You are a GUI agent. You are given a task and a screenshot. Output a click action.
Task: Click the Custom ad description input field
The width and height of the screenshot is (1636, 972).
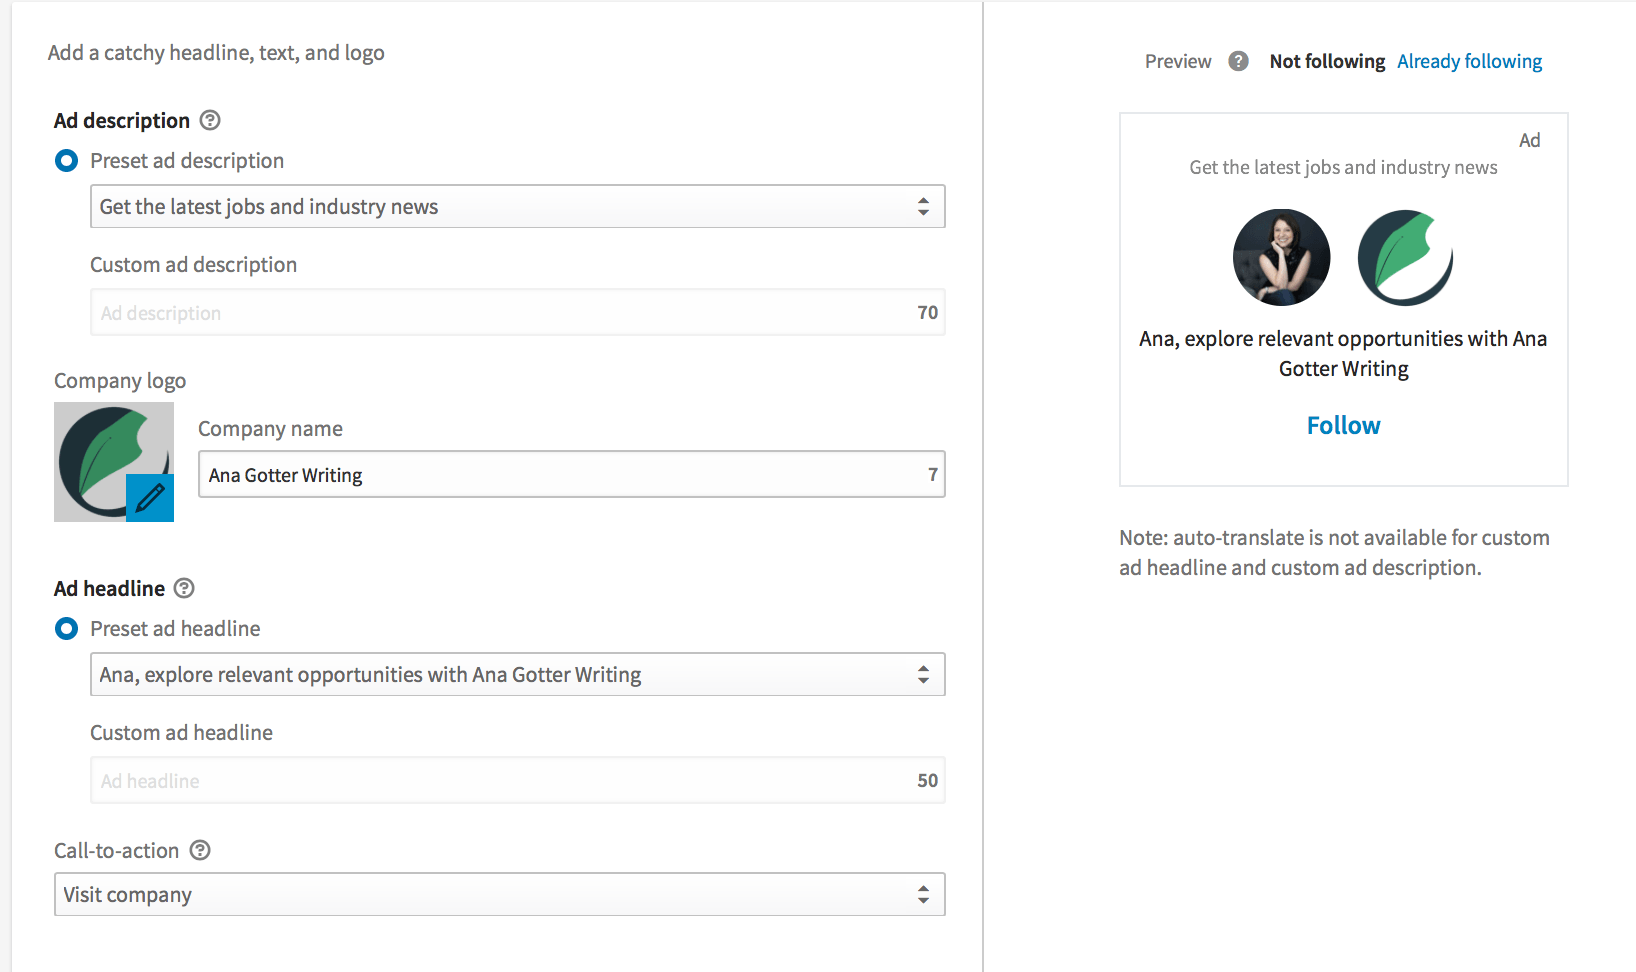pos(517,313)
